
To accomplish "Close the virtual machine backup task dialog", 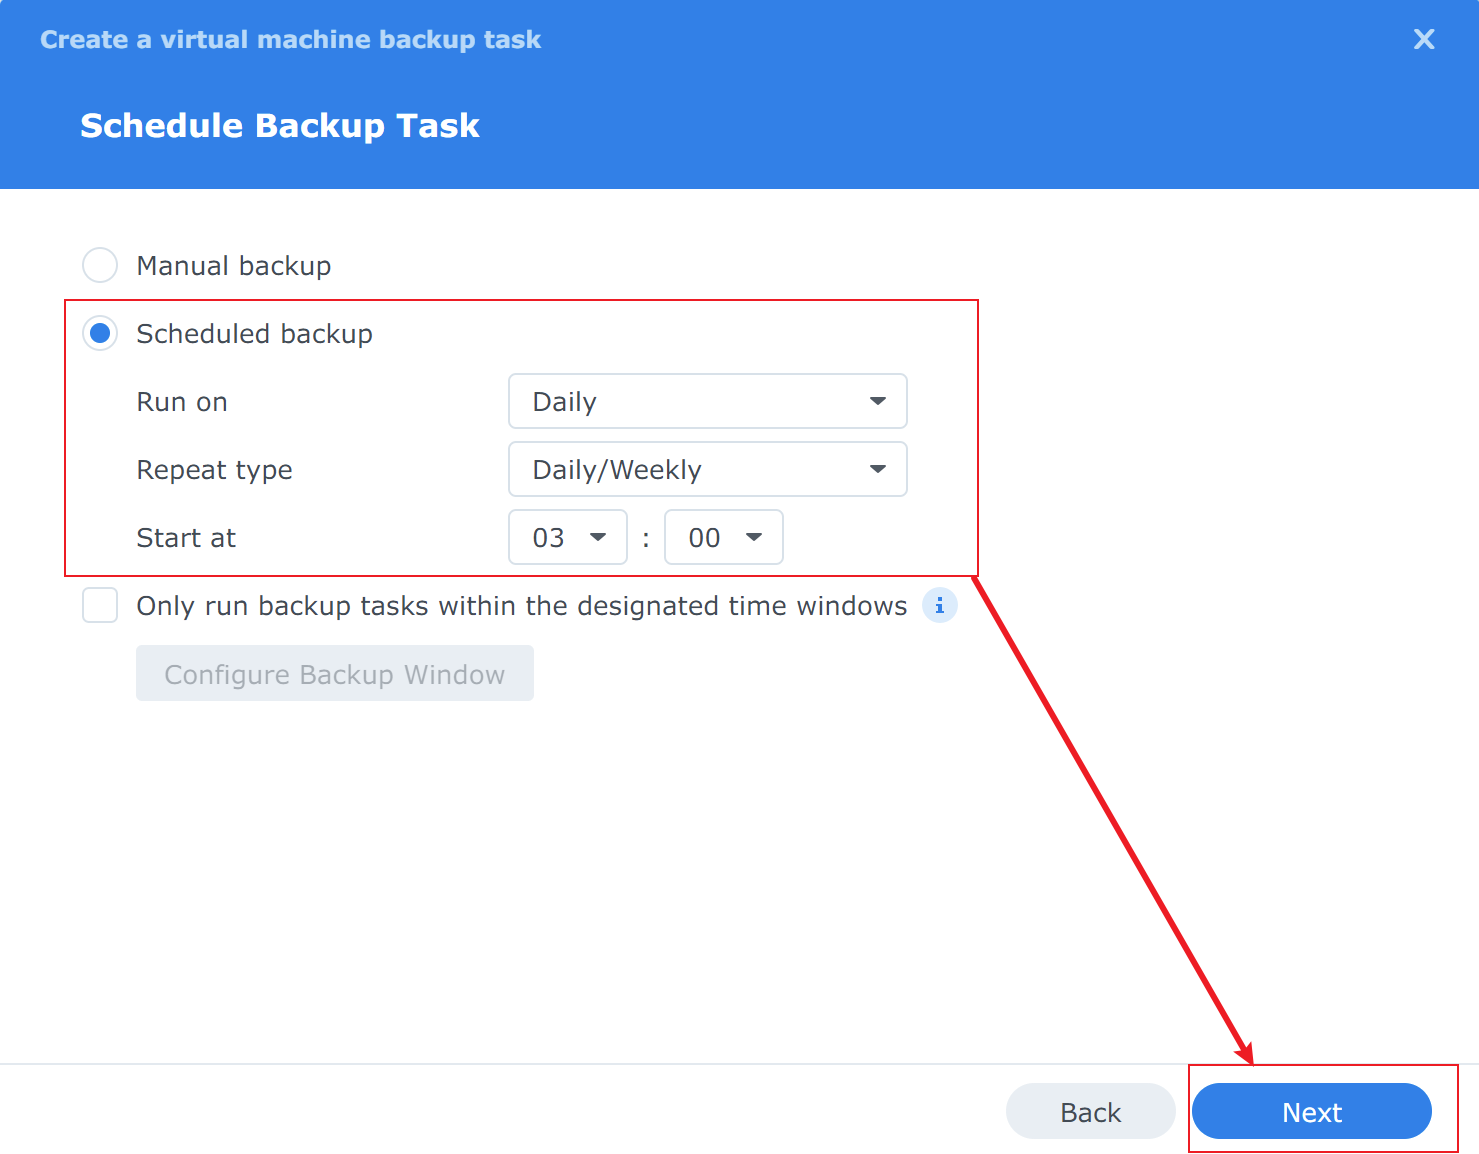I will (x=1423, y=39).
